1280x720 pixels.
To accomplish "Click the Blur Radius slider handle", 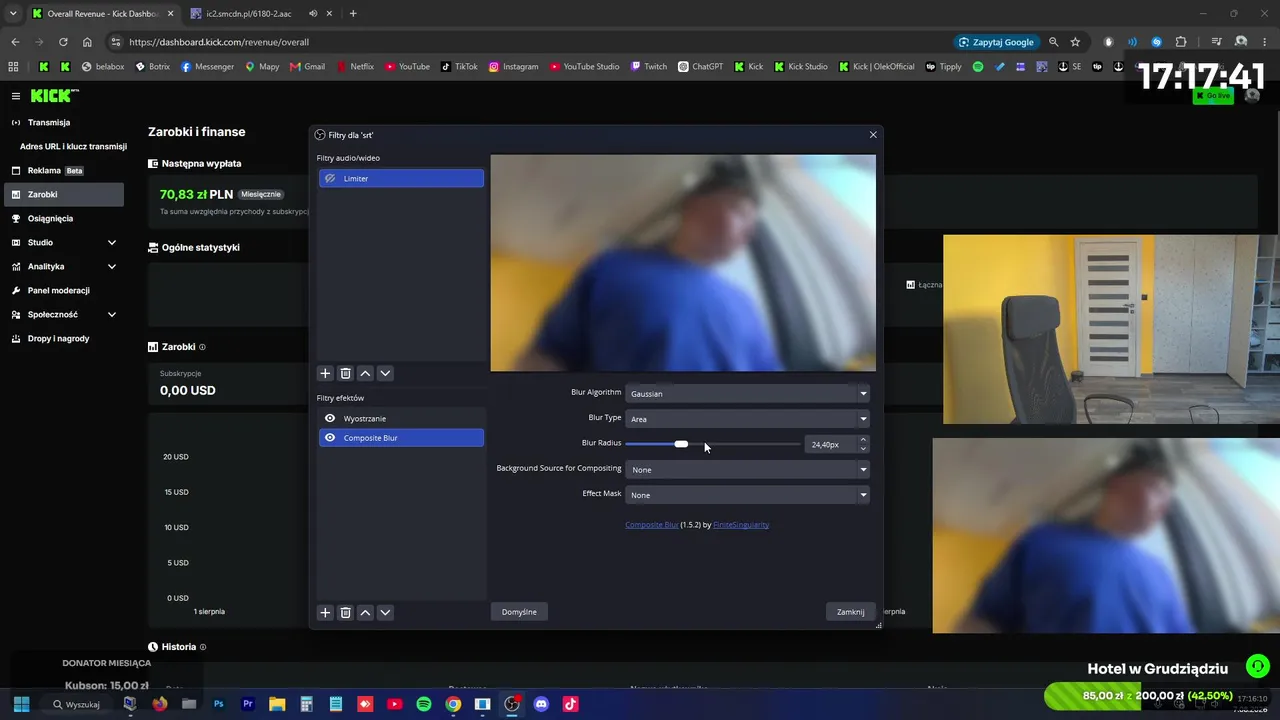I will (681, 444).
